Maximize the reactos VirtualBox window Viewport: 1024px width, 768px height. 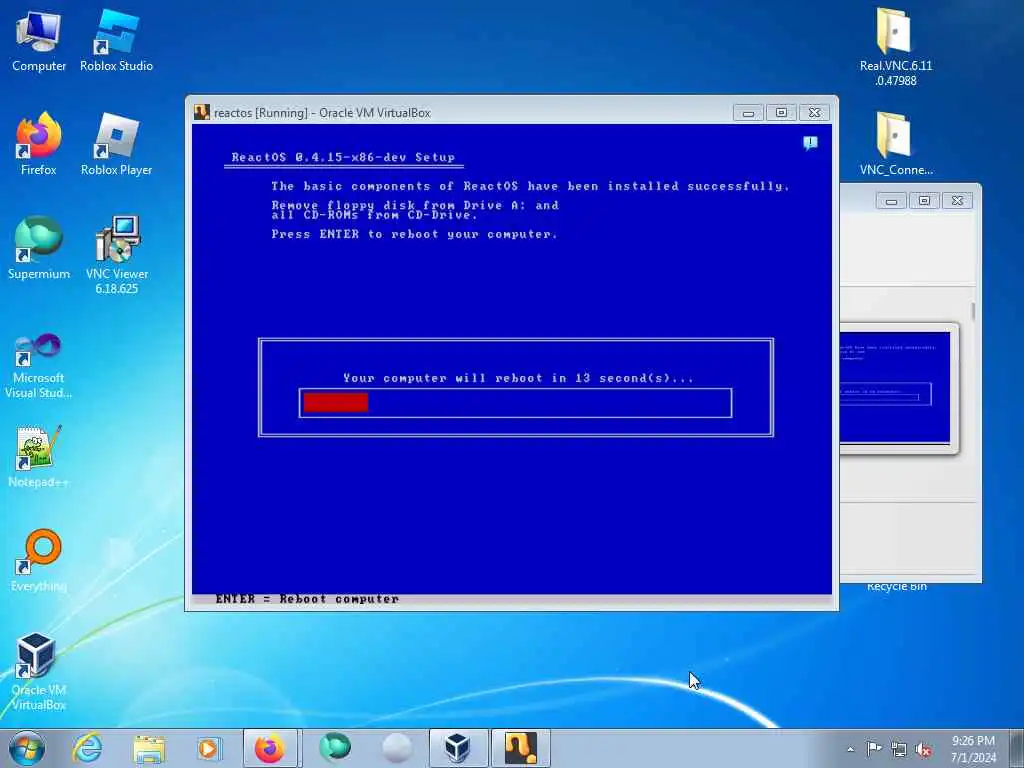(781, 112)
